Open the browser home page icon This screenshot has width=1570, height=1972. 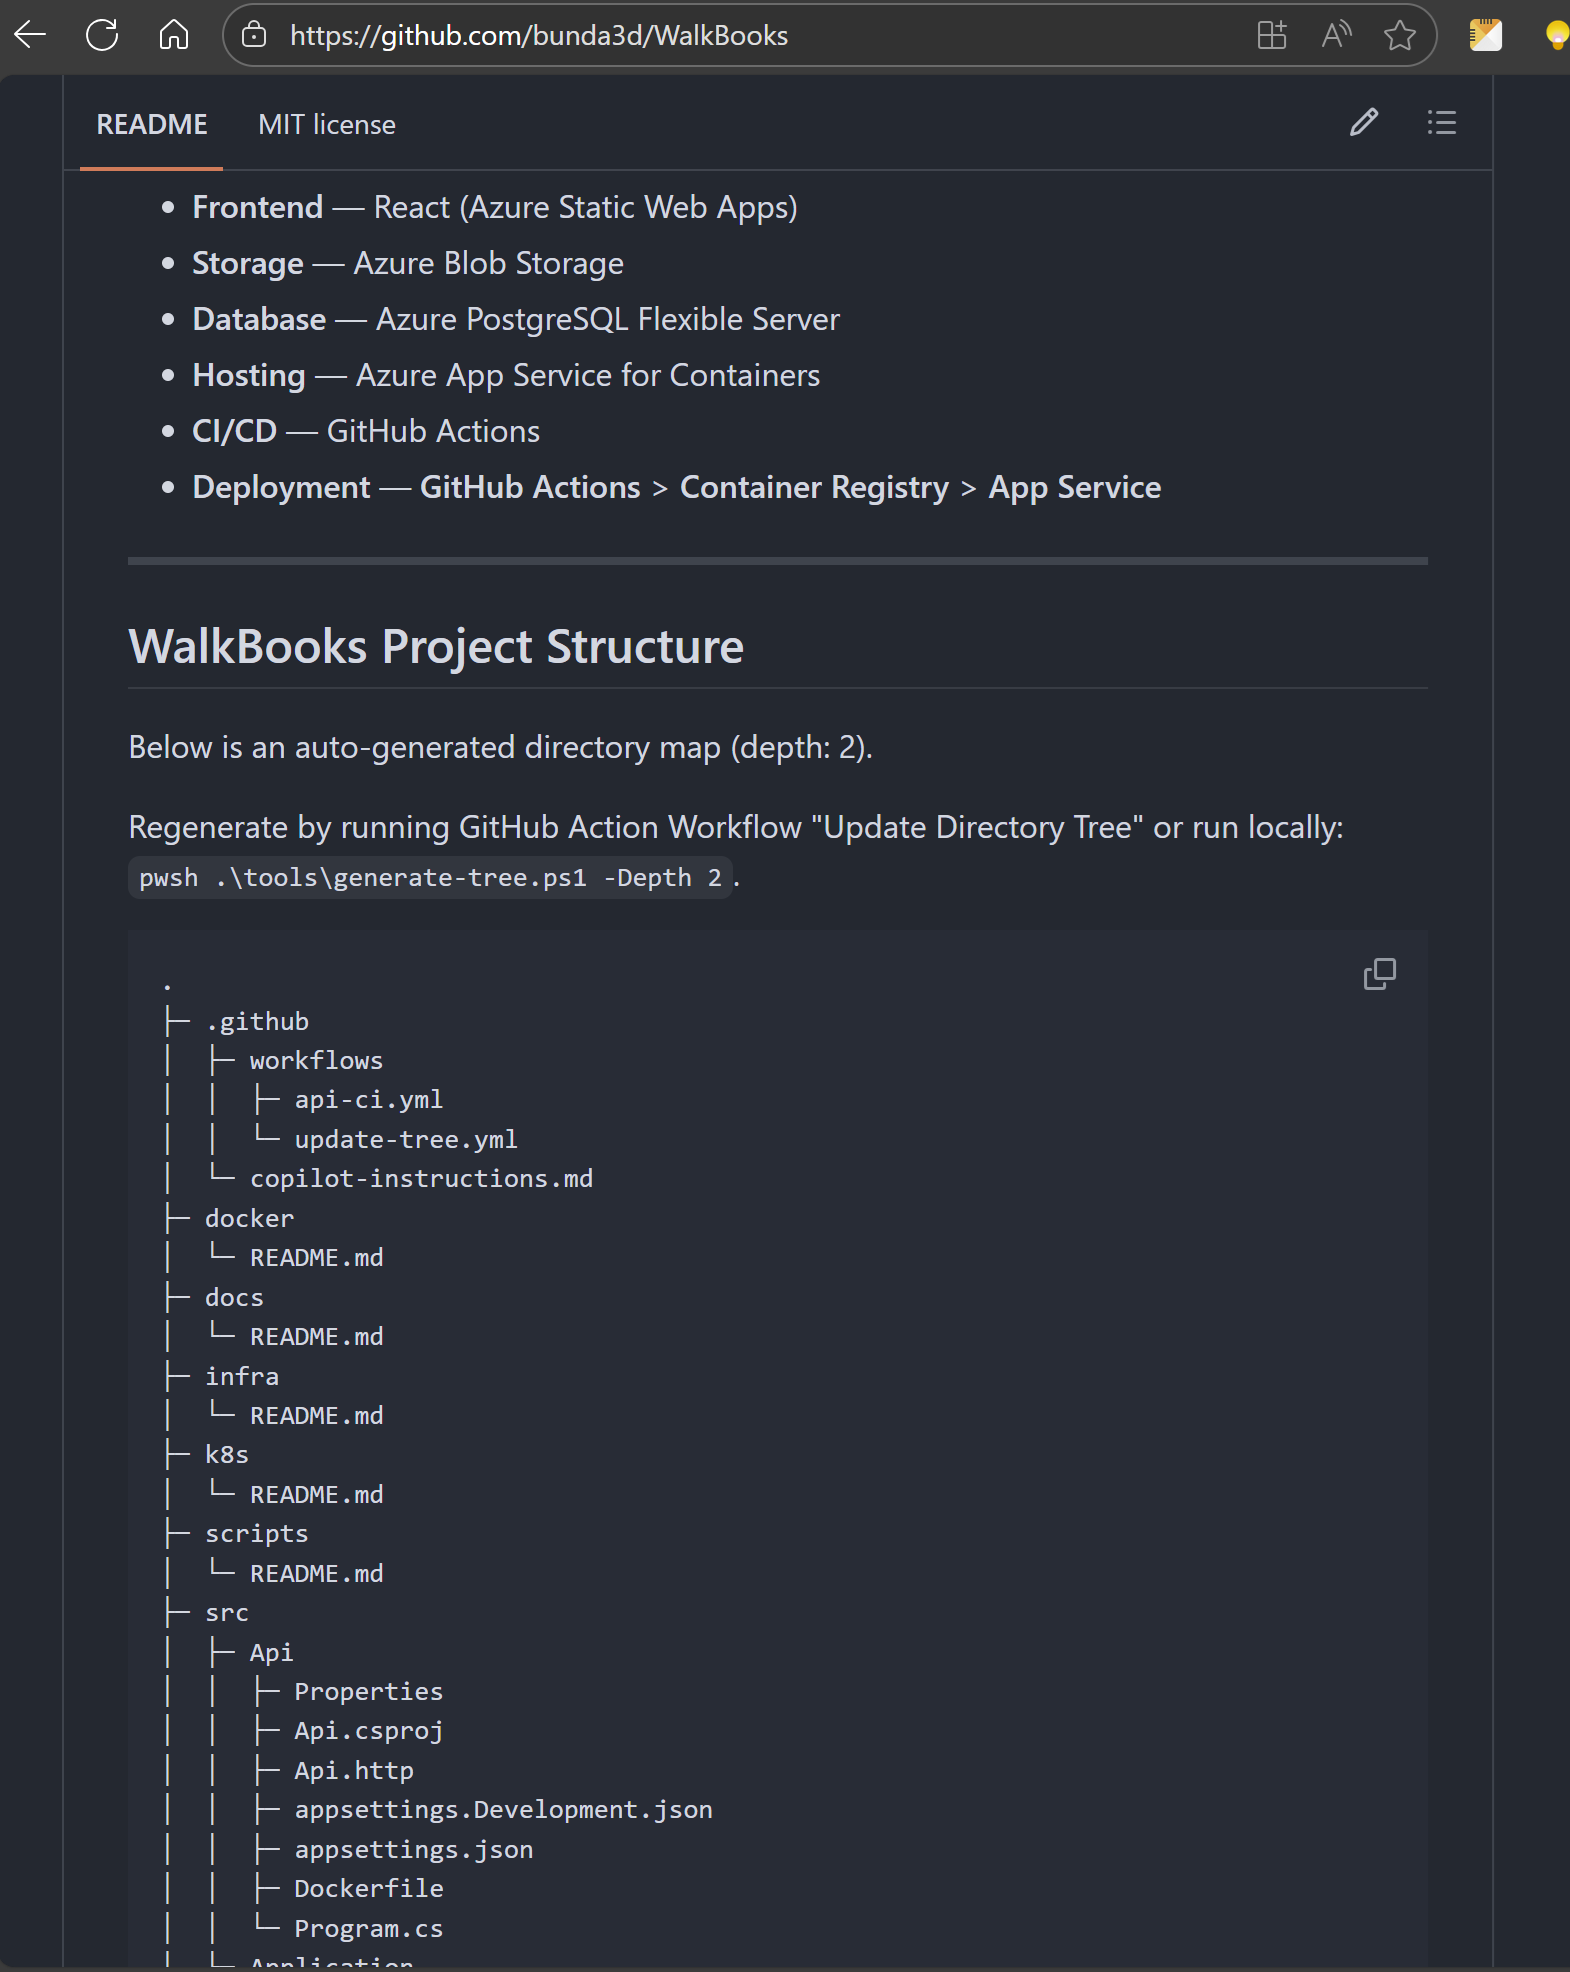174,35
